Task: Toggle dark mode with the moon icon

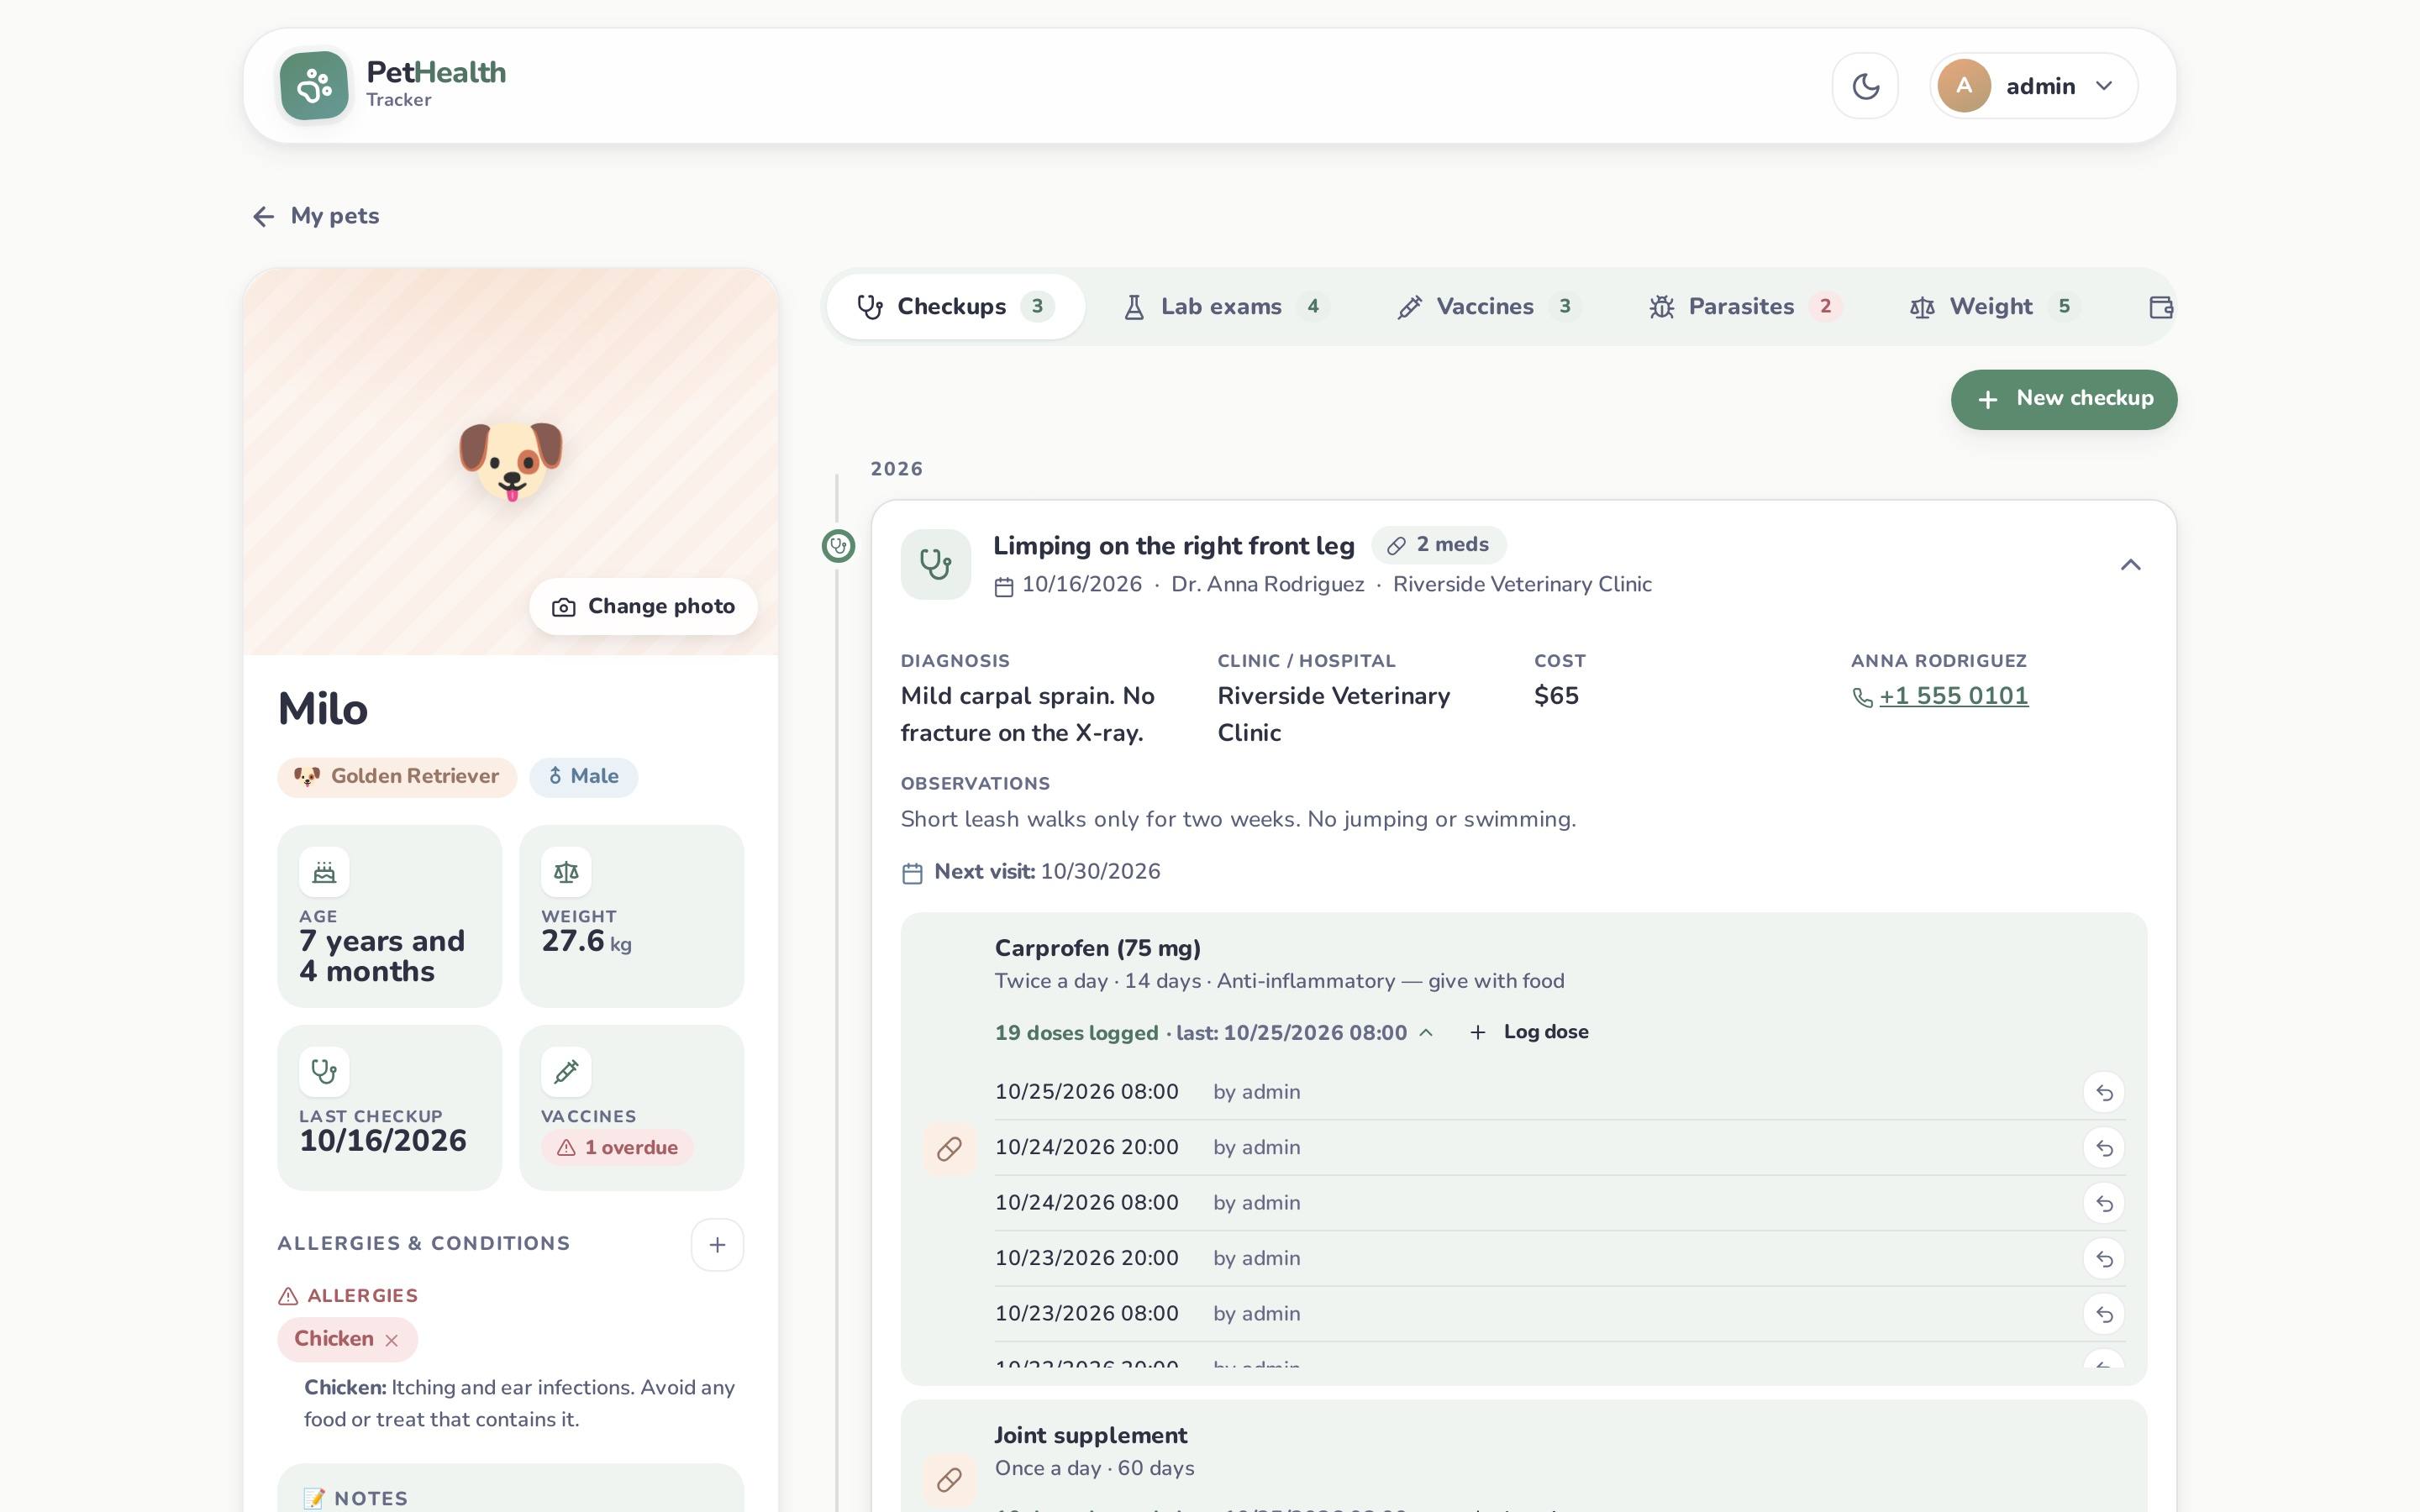Action: 1865,86
